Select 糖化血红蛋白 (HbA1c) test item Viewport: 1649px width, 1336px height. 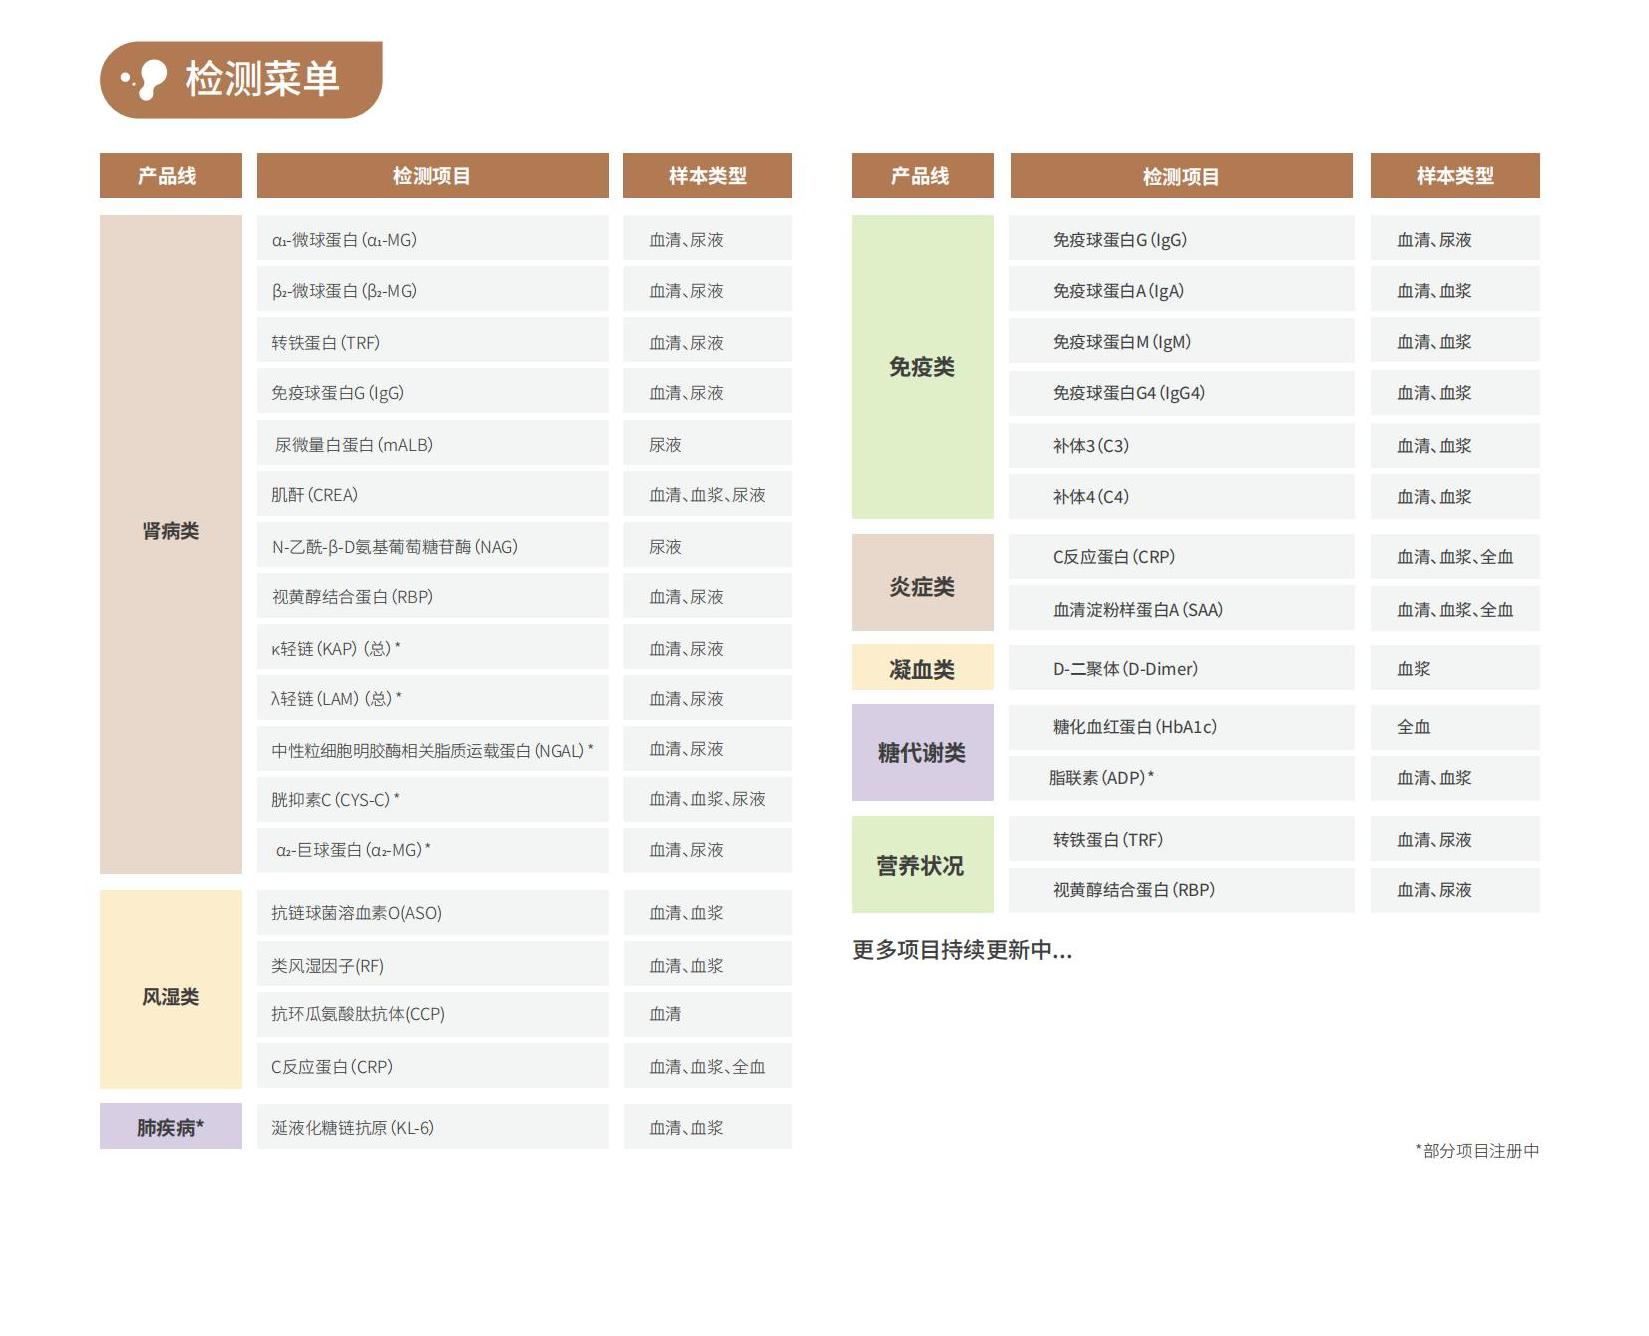point(1134,727)
